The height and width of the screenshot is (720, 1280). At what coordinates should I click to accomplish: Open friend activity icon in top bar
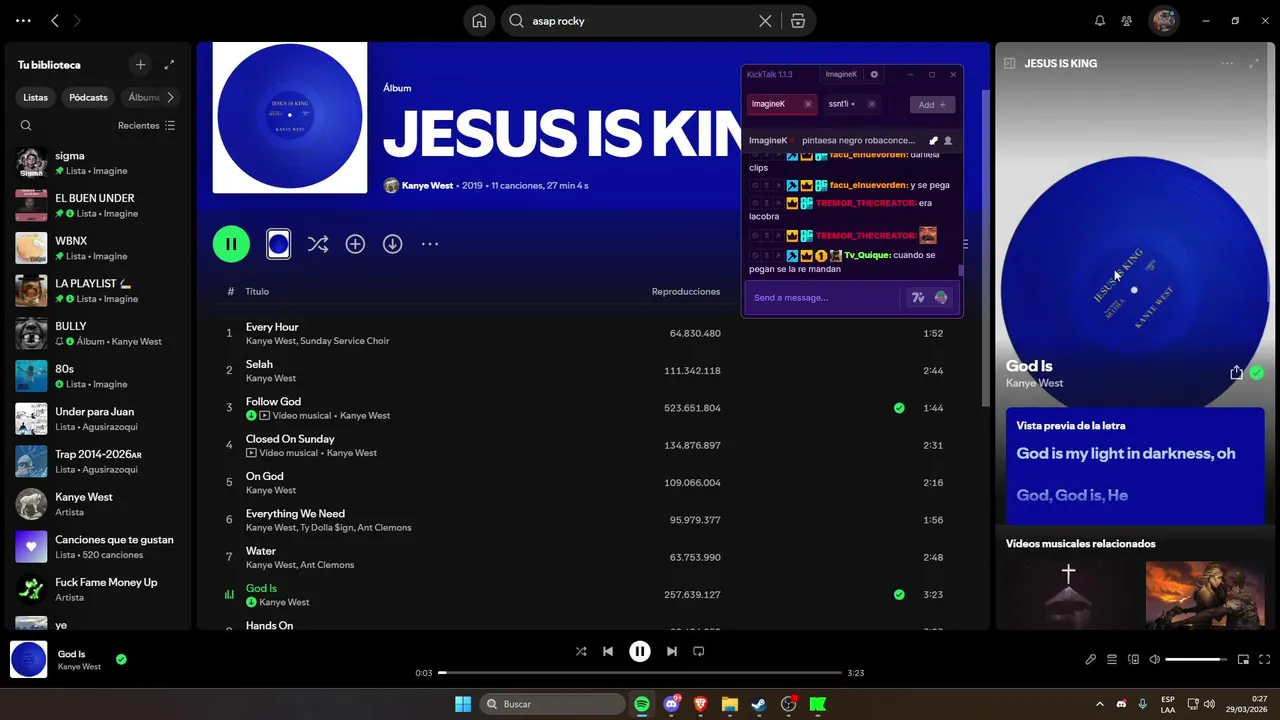pyautogui.click(x=1127, y=21)
